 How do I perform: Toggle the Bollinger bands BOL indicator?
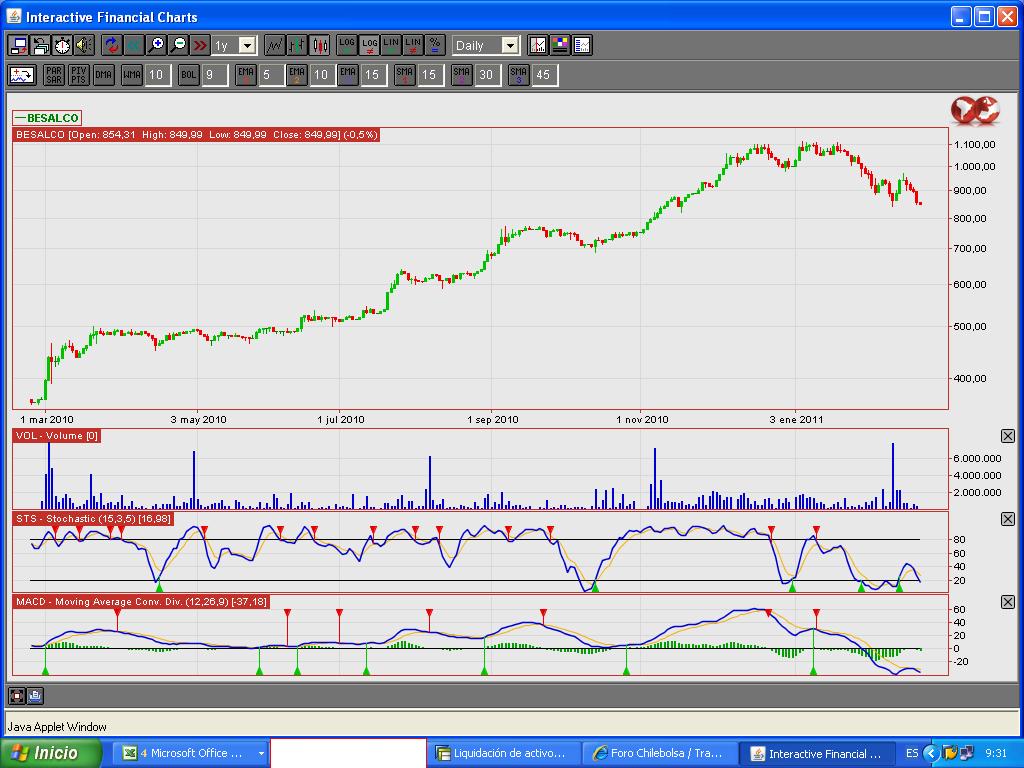[x=189, y=75]
